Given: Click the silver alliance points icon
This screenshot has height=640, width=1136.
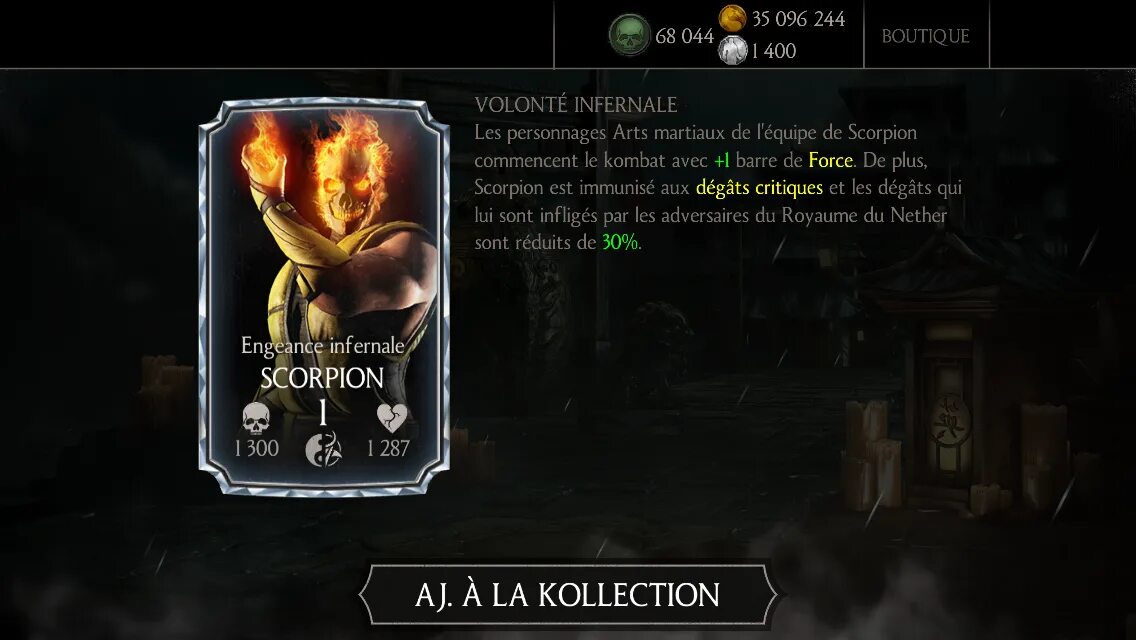Looking at the screenshot, I should click(732, 50).
